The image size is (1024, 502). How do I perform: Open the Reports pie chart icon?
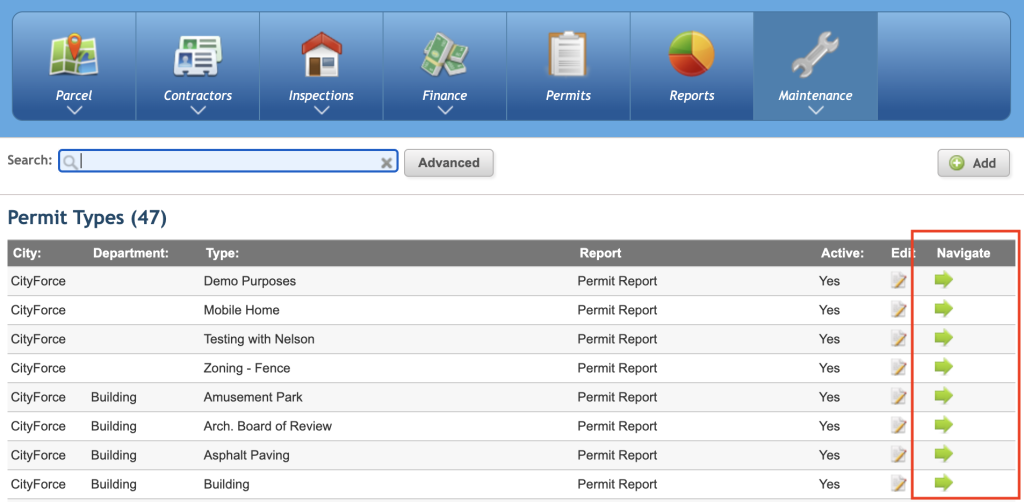coord(692,54)
